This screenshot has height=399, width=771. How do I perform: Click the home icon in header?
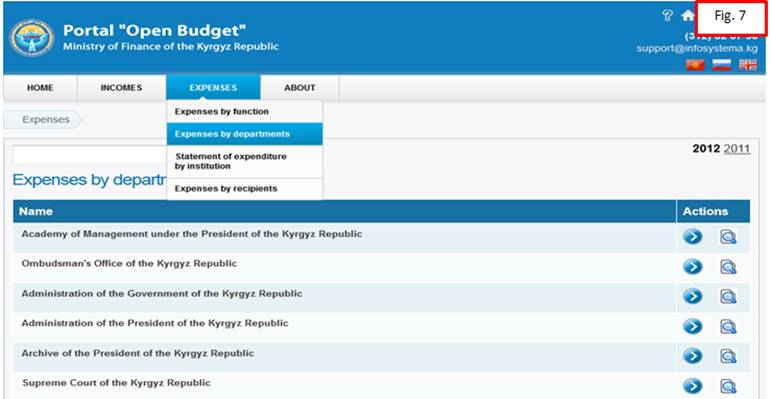click(x=687, y=16)
